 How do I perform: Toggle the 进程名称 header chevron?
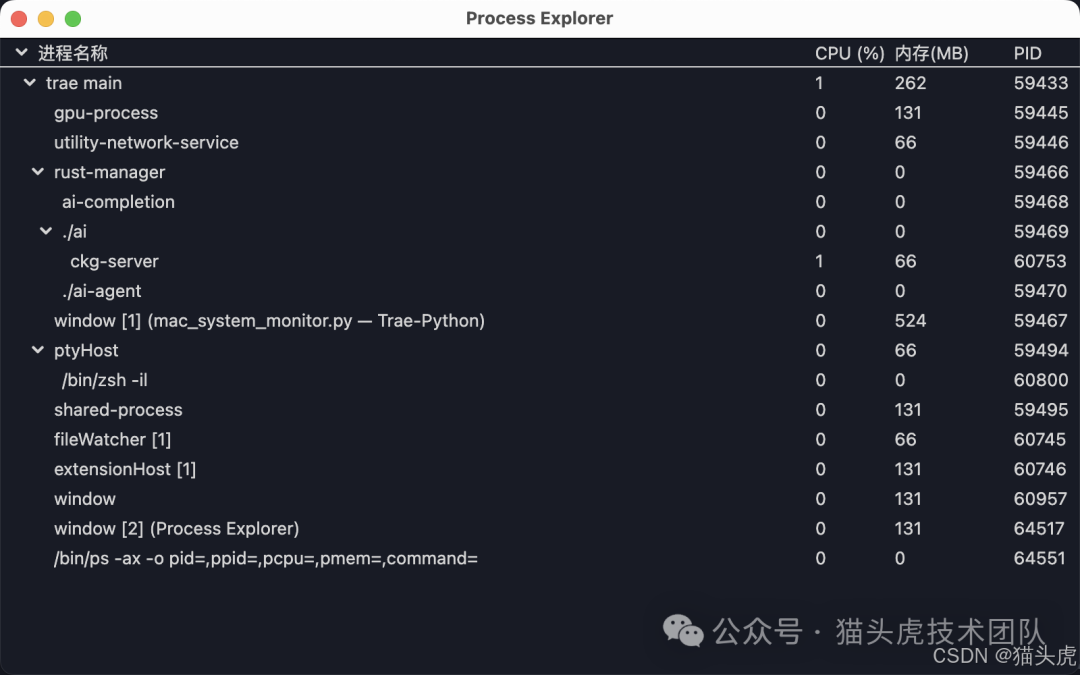click(x=21, y=53)
